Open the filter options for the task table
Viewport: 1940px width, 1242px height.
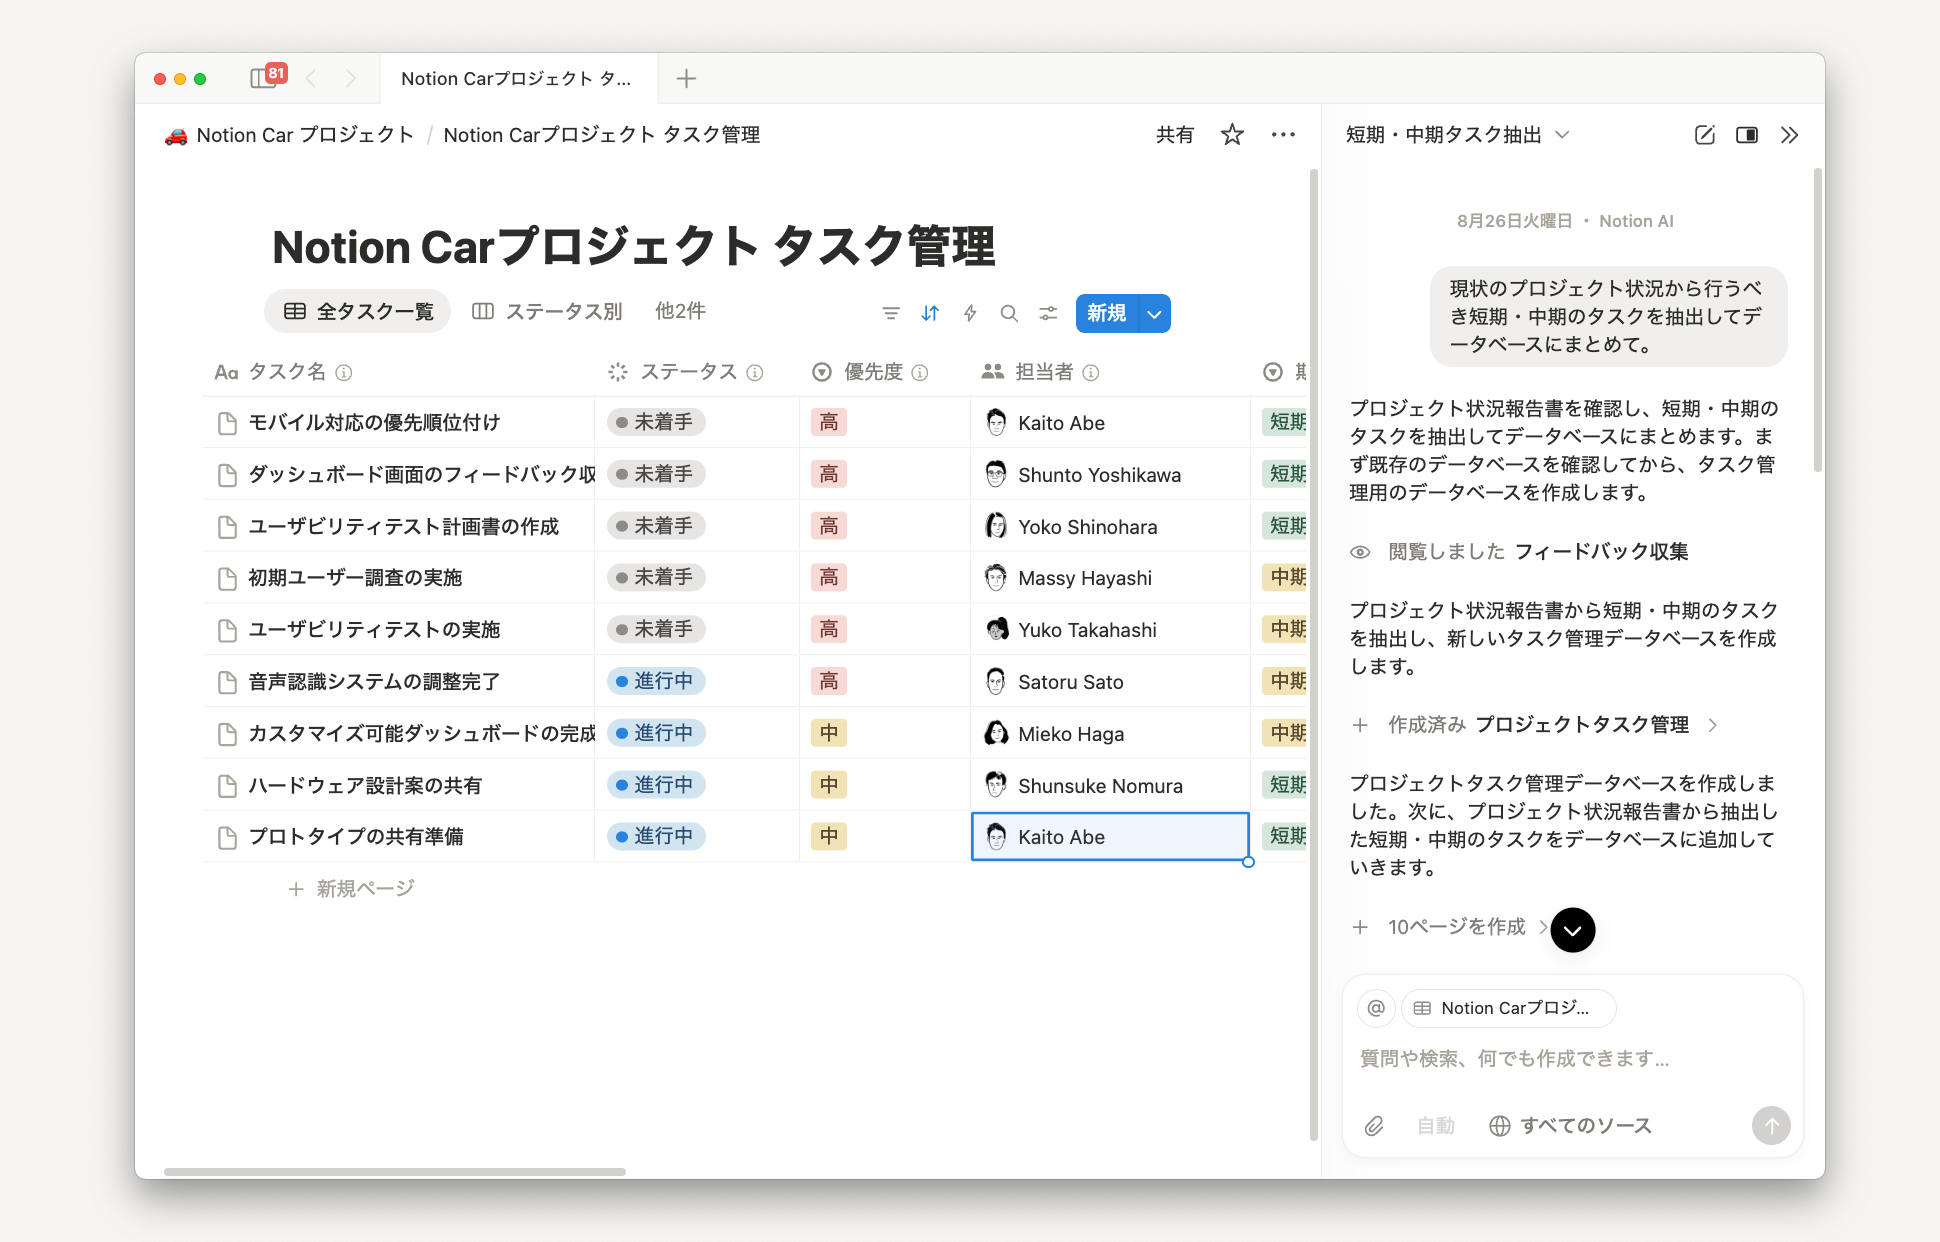point(890,312)
